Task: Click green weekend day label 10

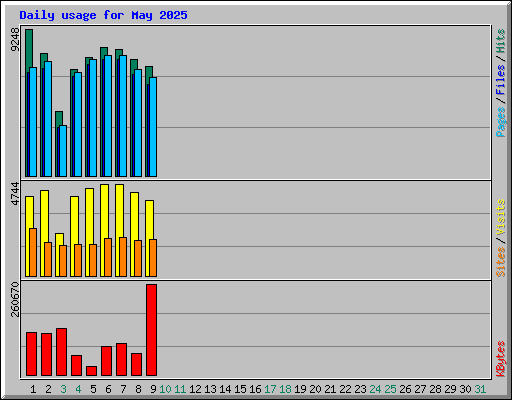Action: (165, 389)
